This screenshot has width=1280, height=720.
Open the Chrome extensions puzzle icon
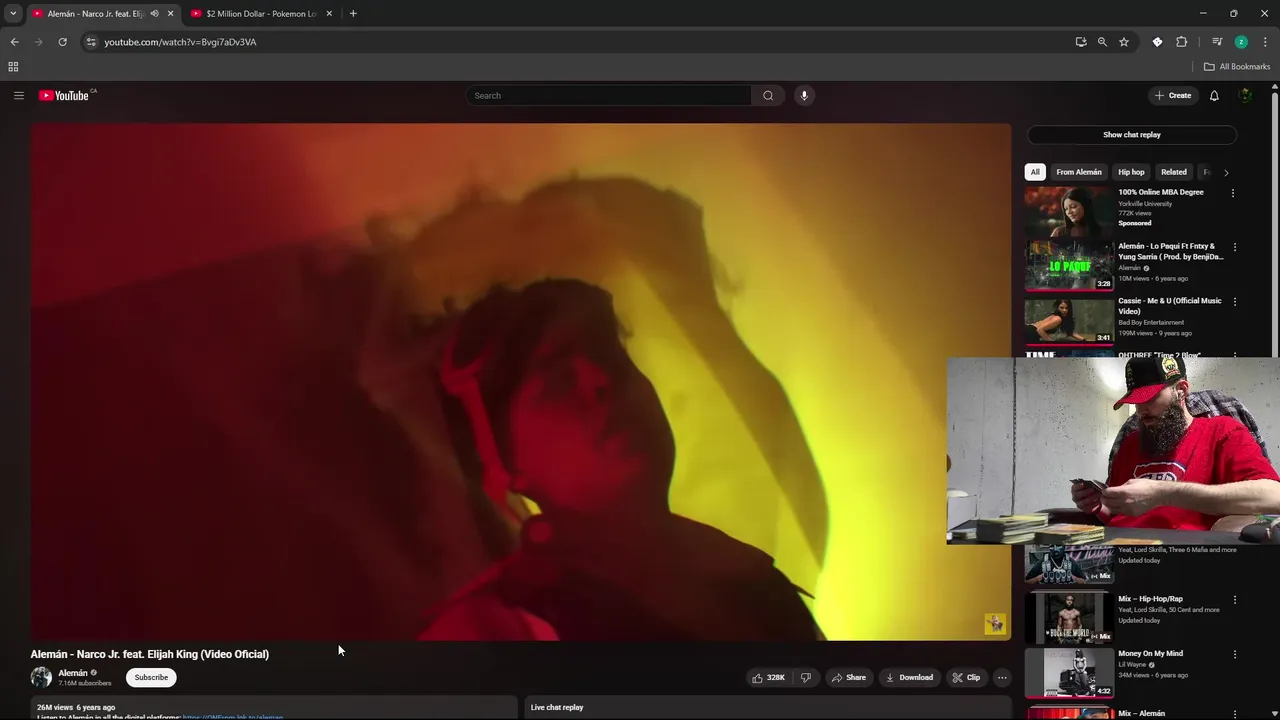coord(1182,42)
